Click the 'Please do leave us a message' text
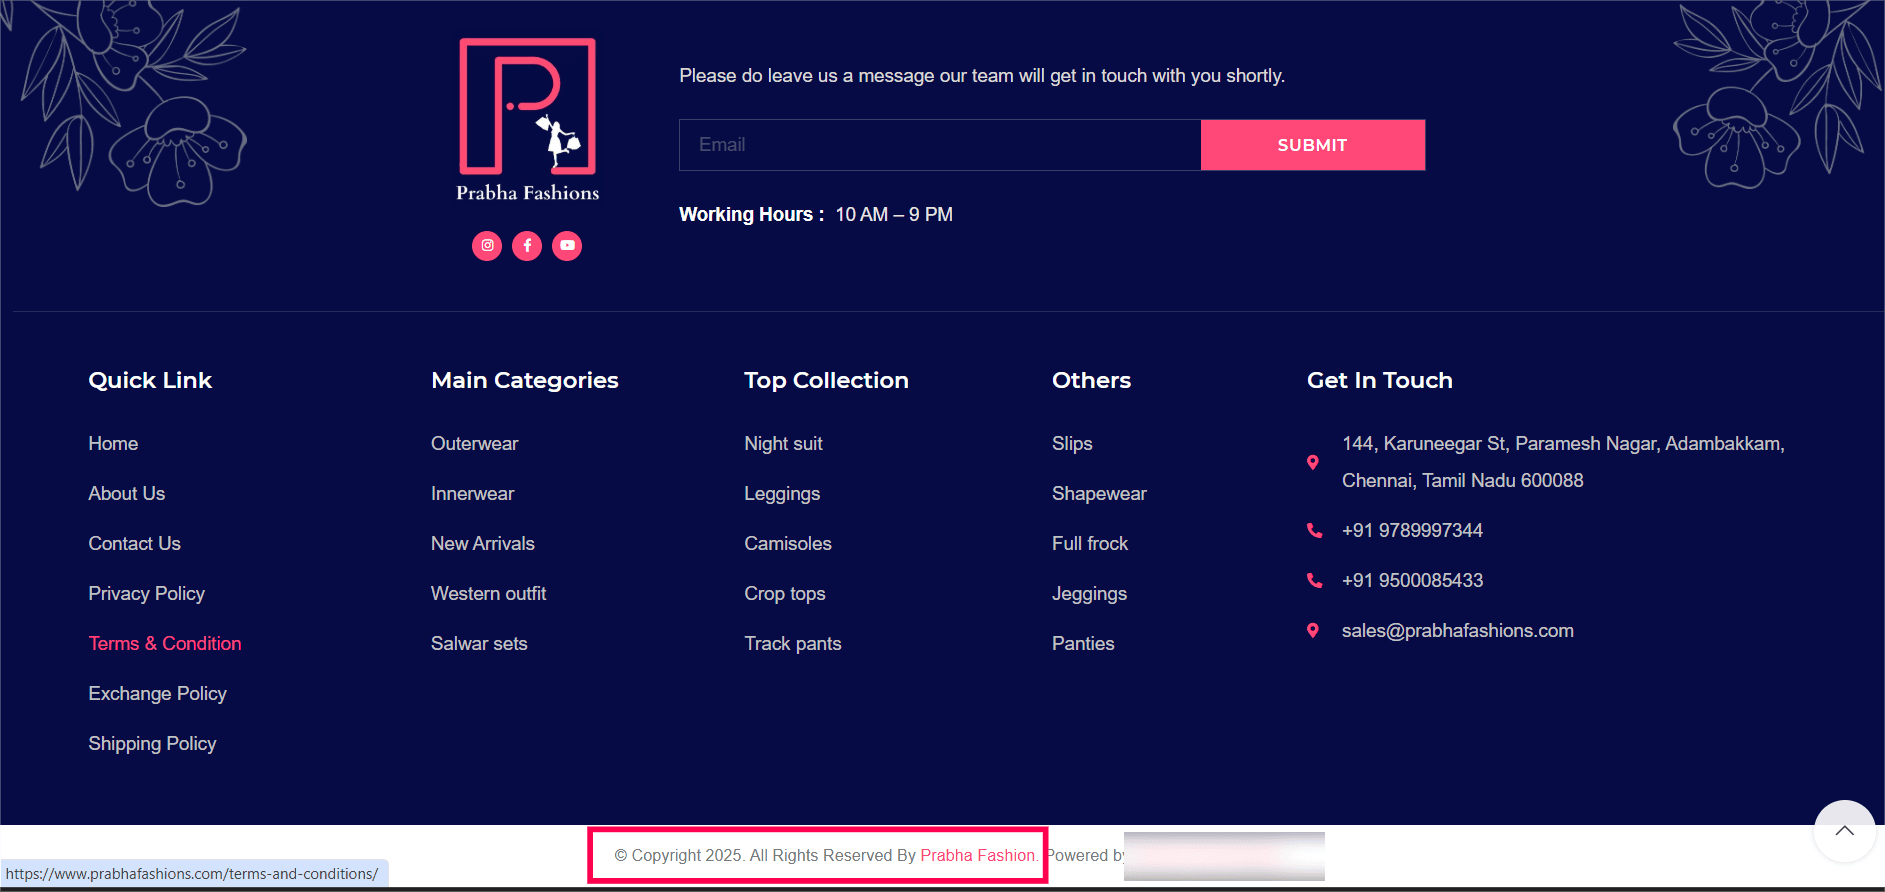1885x892 pixels. click(x=982, y=76)
